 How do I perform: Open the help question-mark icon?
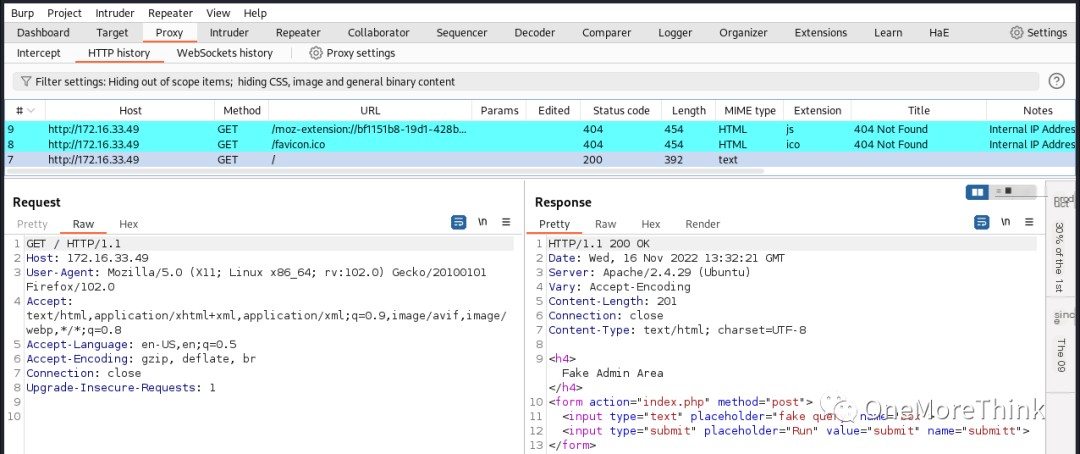click(1056, 81)
